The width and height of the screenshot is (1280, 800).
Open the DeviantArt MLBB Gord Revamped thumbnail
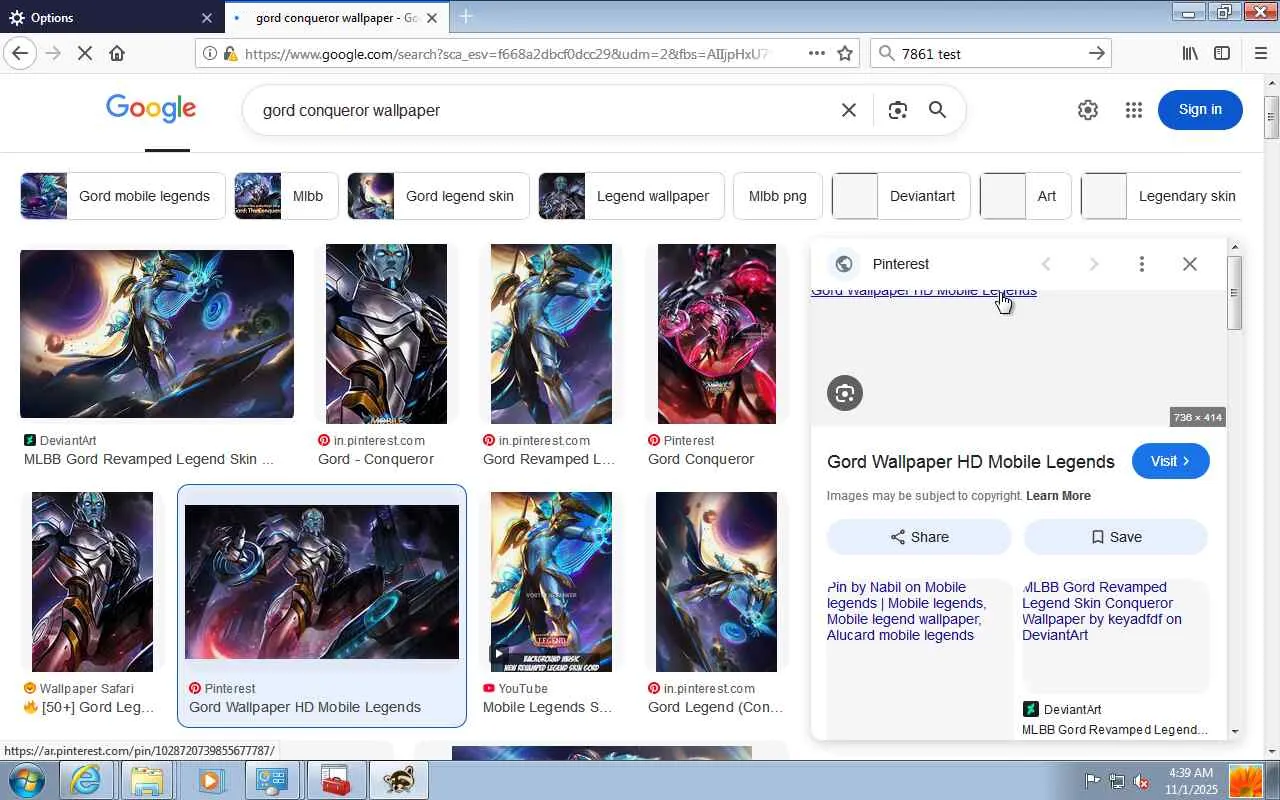(157, 334)
